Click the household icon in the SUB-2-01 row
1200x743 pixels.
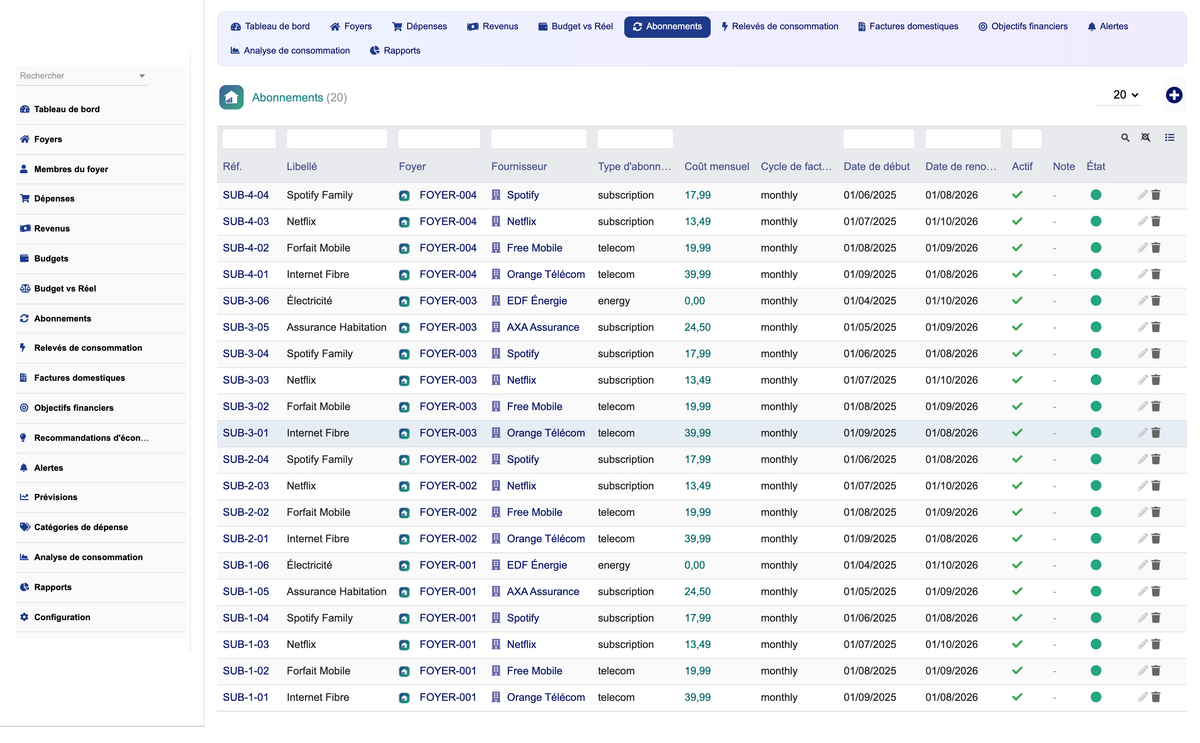point(404,539)
